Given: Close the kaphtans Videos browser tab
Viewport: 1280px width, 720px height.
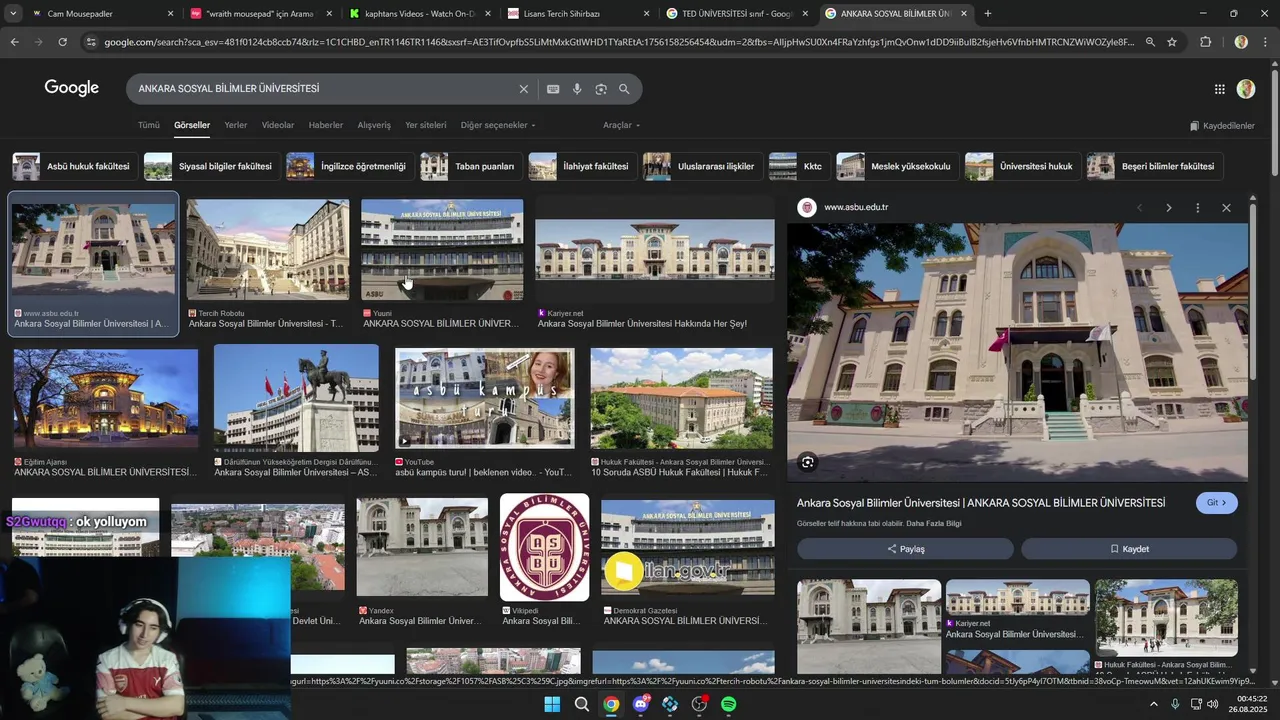Looking at the screenshot, I should pyautogui.click(x=486, y=14).
